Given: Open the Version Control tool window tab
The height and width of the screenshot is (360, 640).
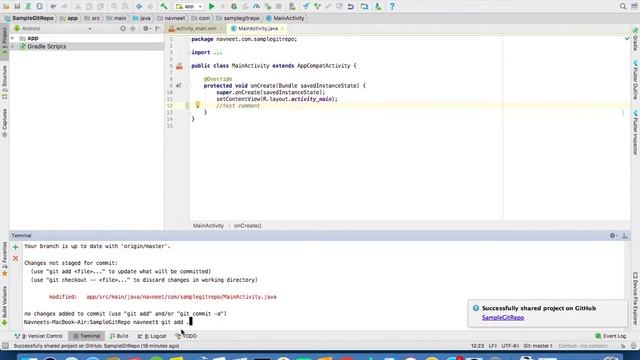Looking at the screenshot, I should pos(39,336).
